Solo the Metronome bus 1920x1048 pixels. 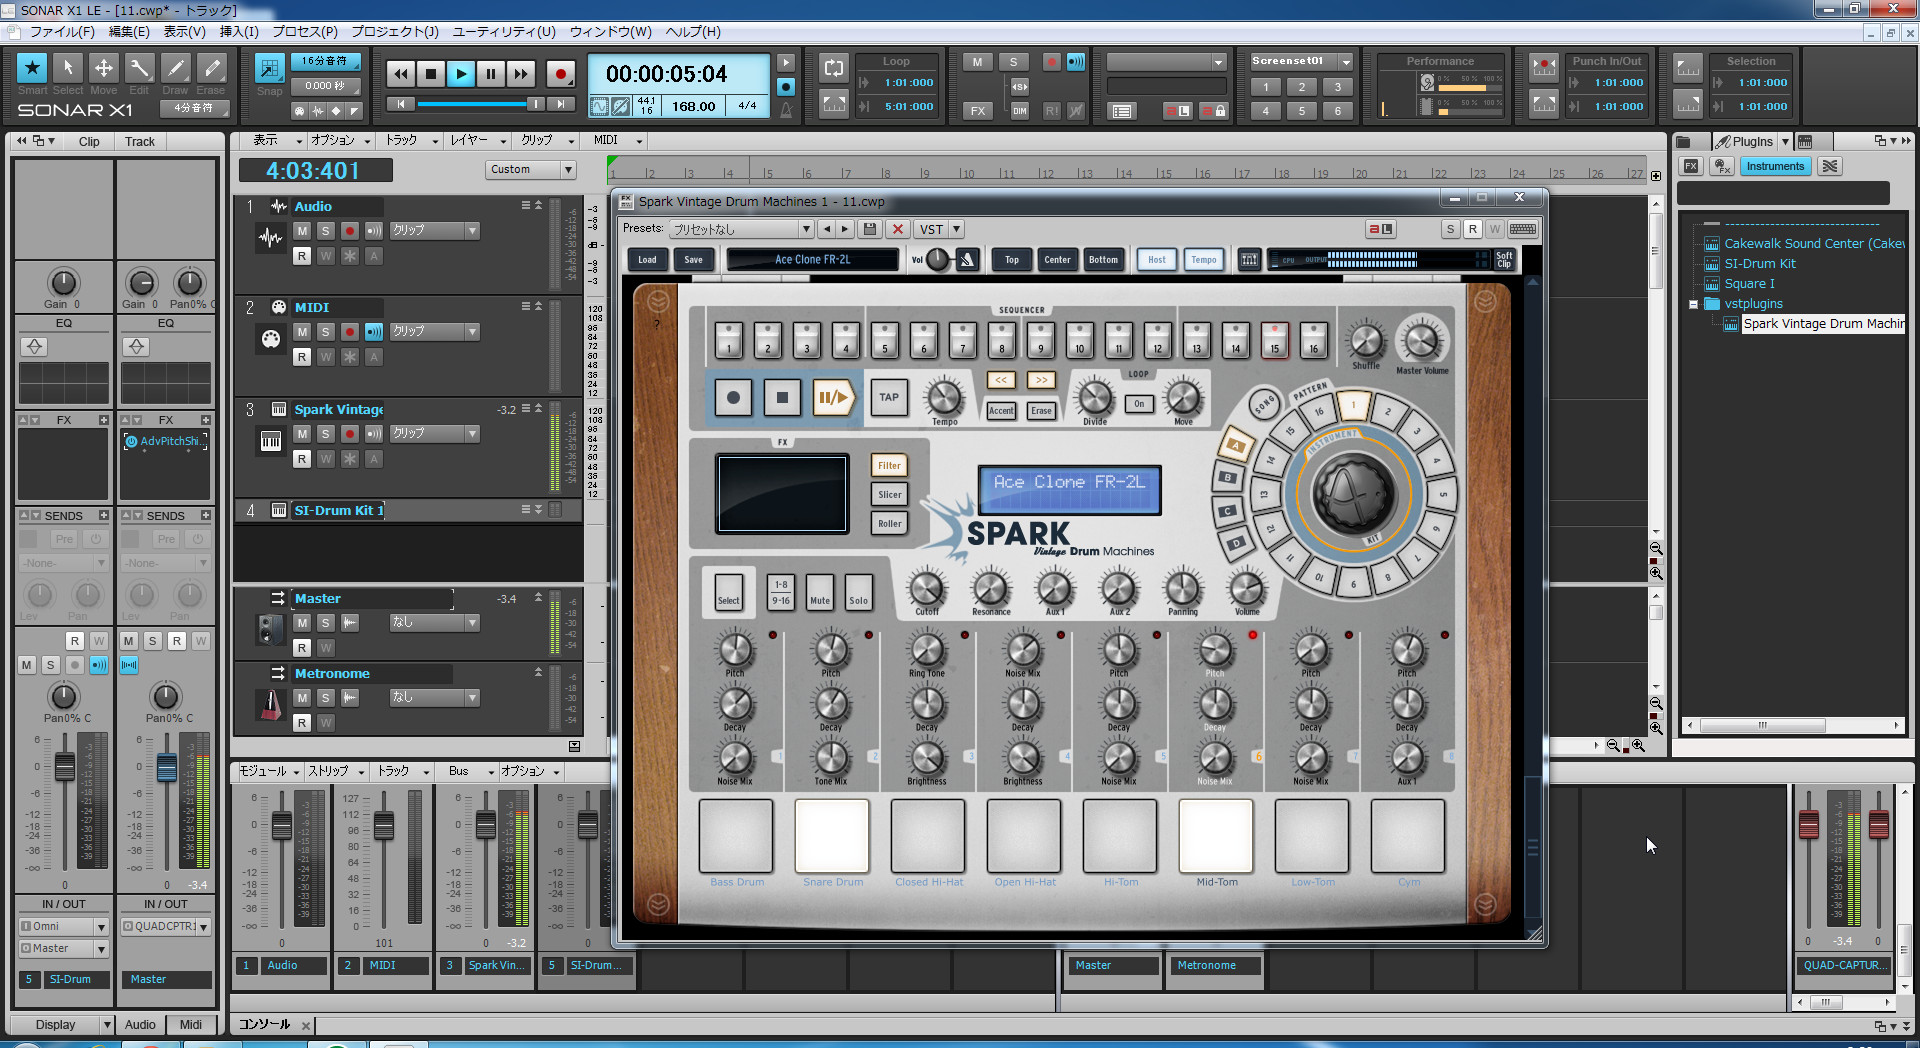coord(326,698)
